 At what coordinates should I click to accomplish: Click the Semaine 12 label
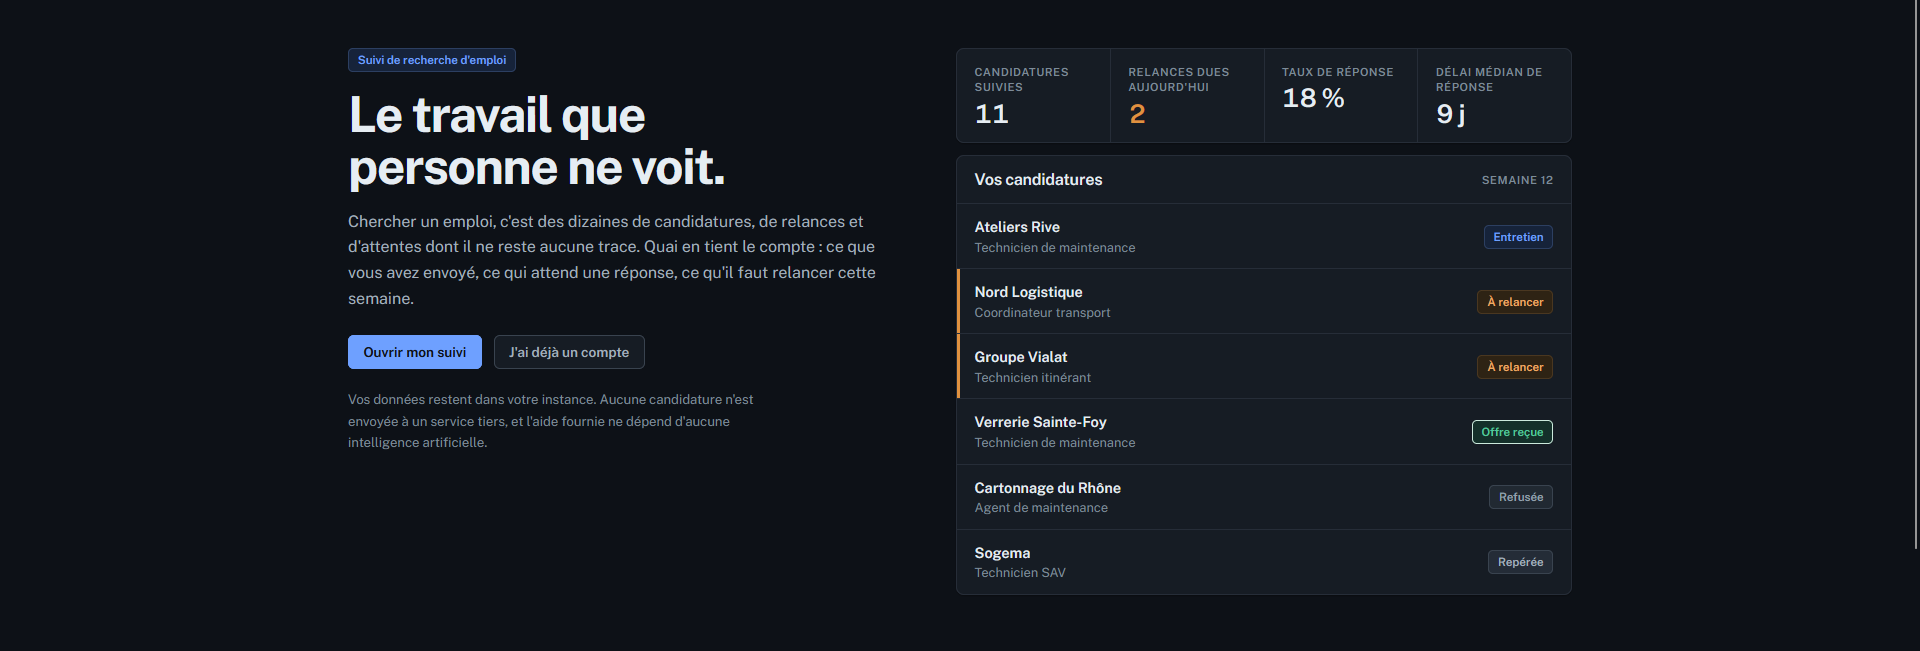point(1517,180)
